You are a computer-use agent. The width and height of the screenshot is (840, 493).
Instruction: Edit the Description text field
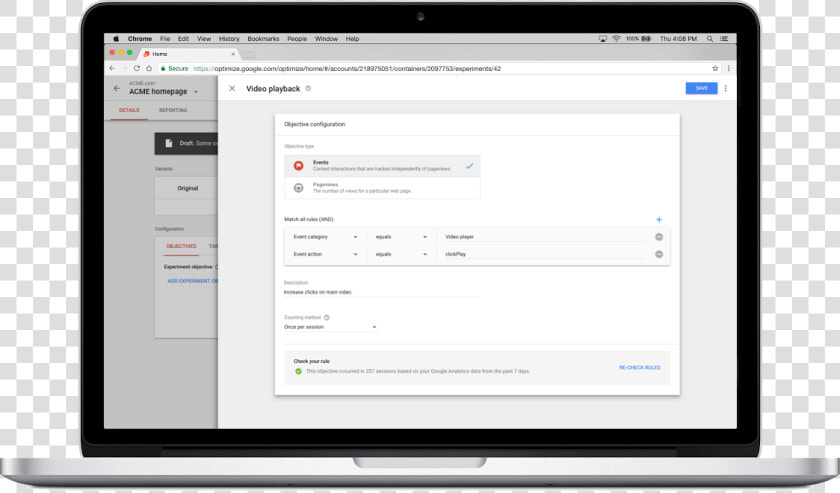(381, 292)
